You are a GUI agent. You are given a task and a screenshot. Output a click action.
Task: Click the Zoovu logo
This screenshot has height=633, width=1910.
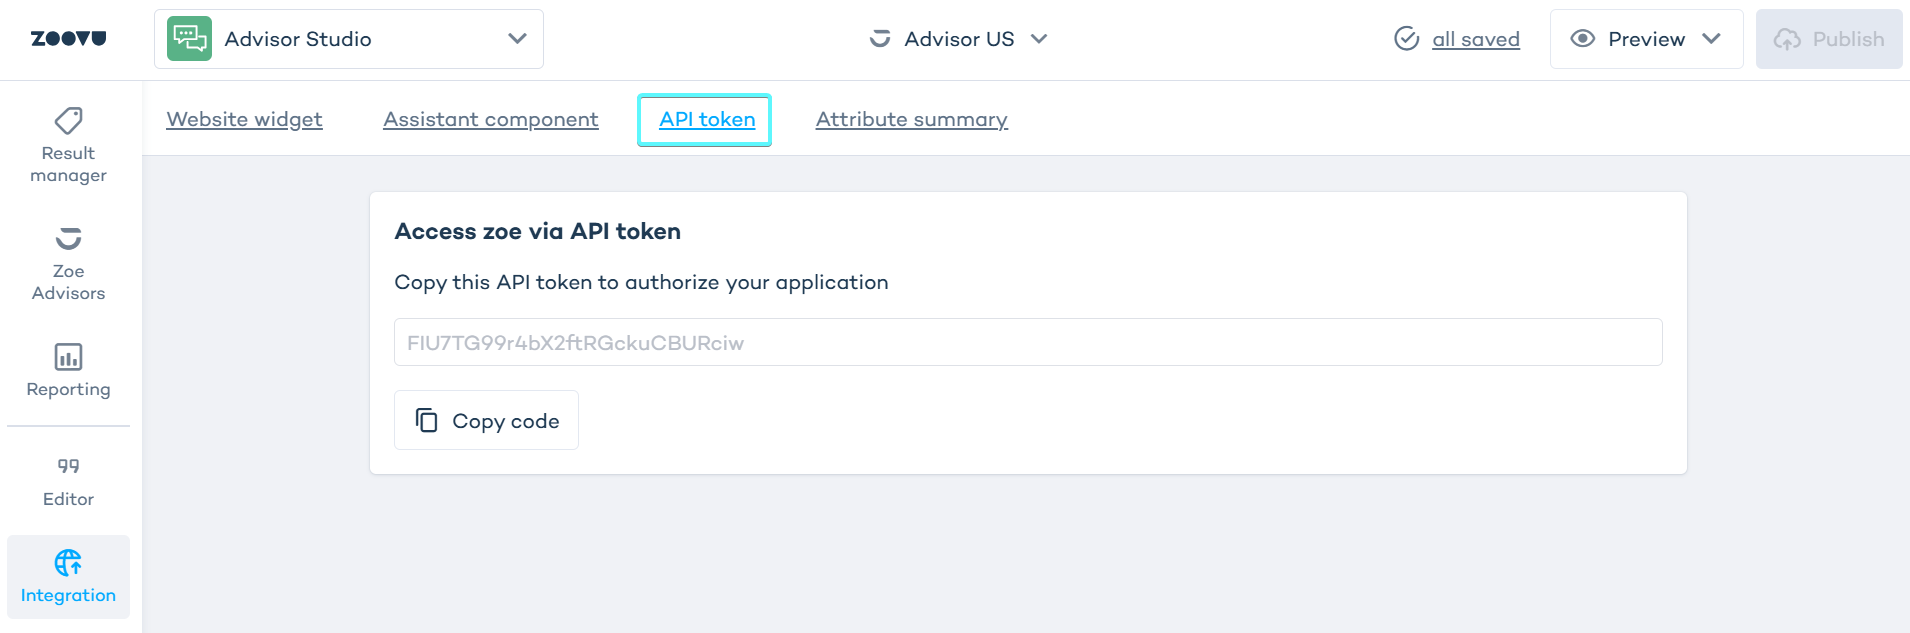pyautogui.click(x=68, y=39)
